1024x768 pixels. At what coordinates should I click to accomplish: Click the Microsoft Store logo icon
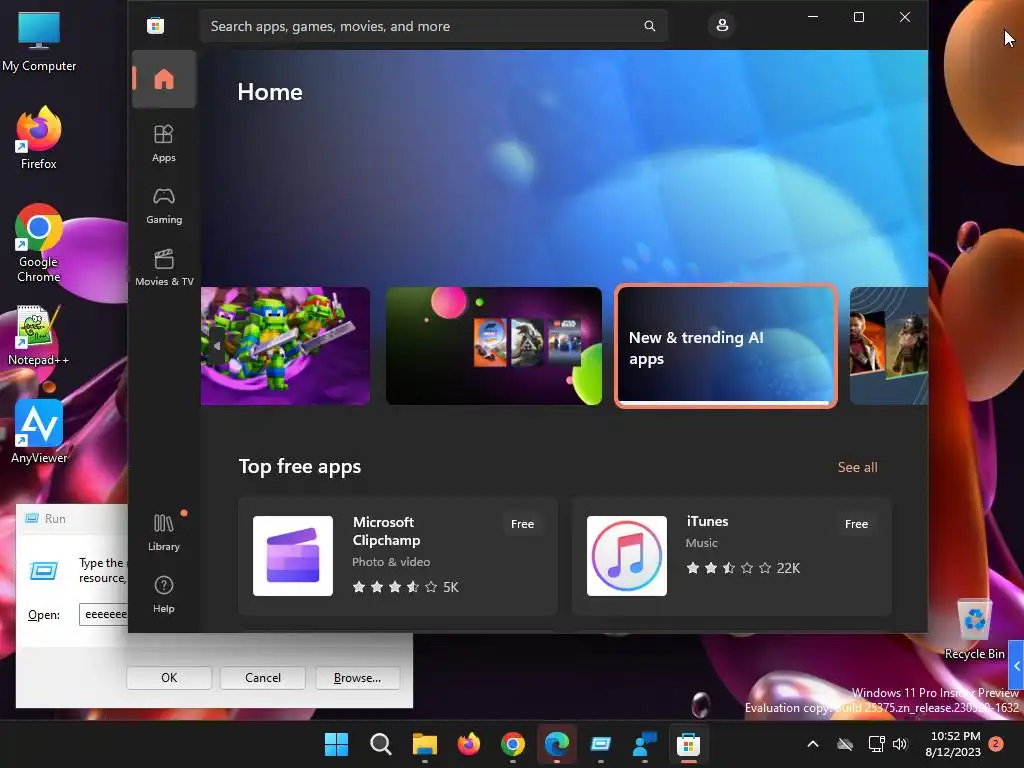[x=155, y=25]
